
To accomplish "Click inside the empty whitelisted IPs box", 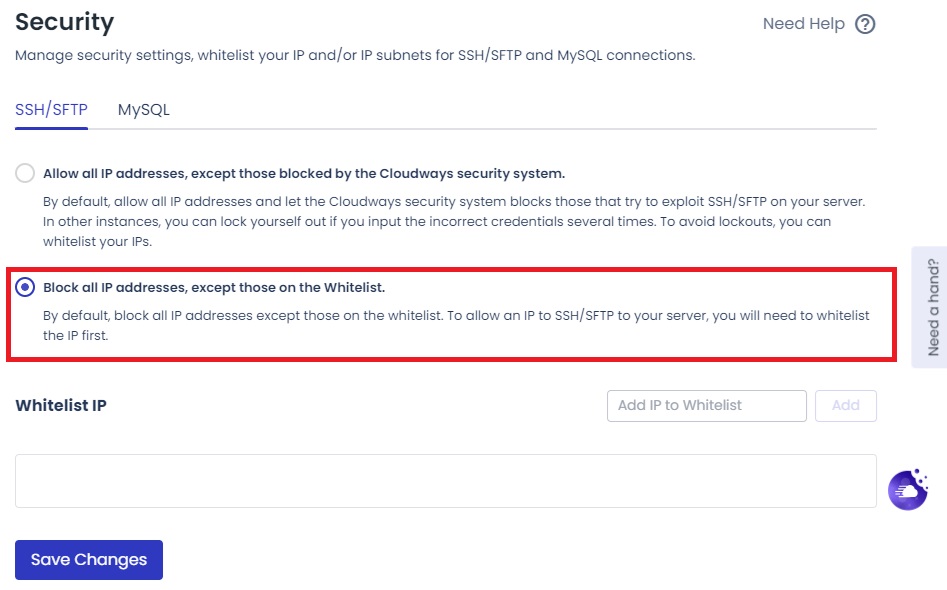I will (445, 481).
